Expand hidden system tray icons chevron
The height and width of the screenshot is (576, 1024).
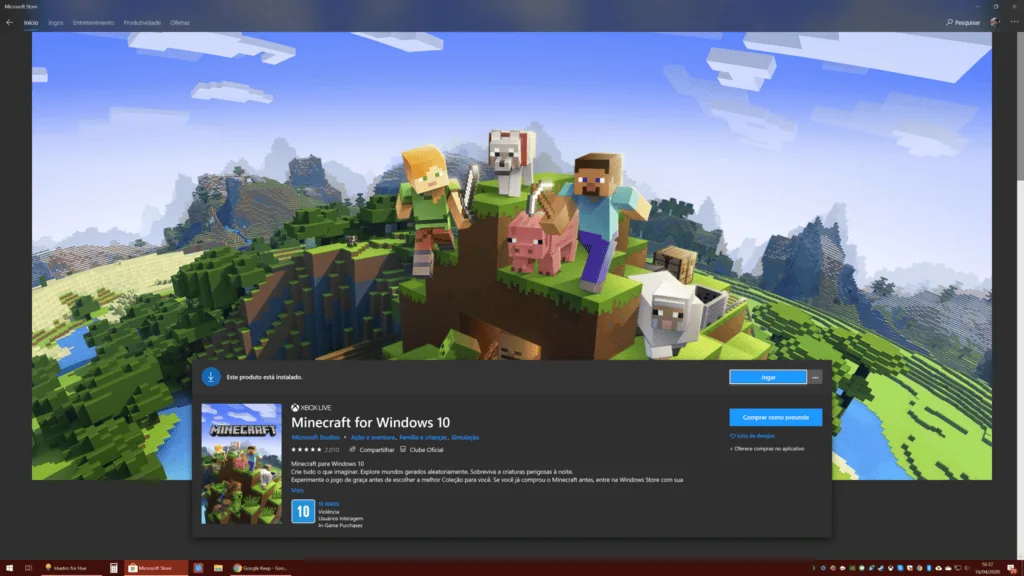coord(814,568)
